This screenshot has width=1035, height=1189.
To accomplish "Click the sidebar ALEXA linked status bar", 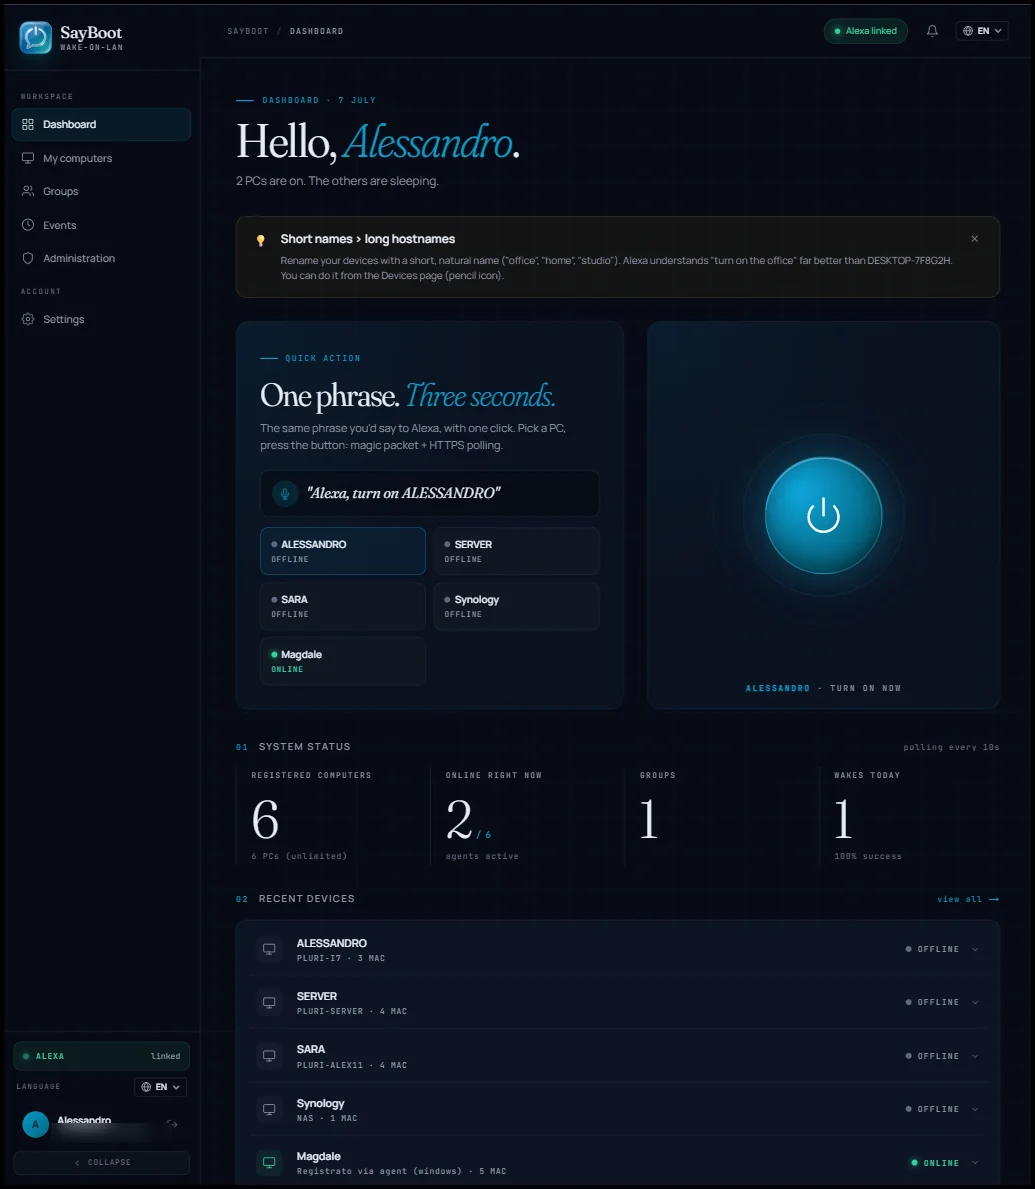I will pos(102,1056).
